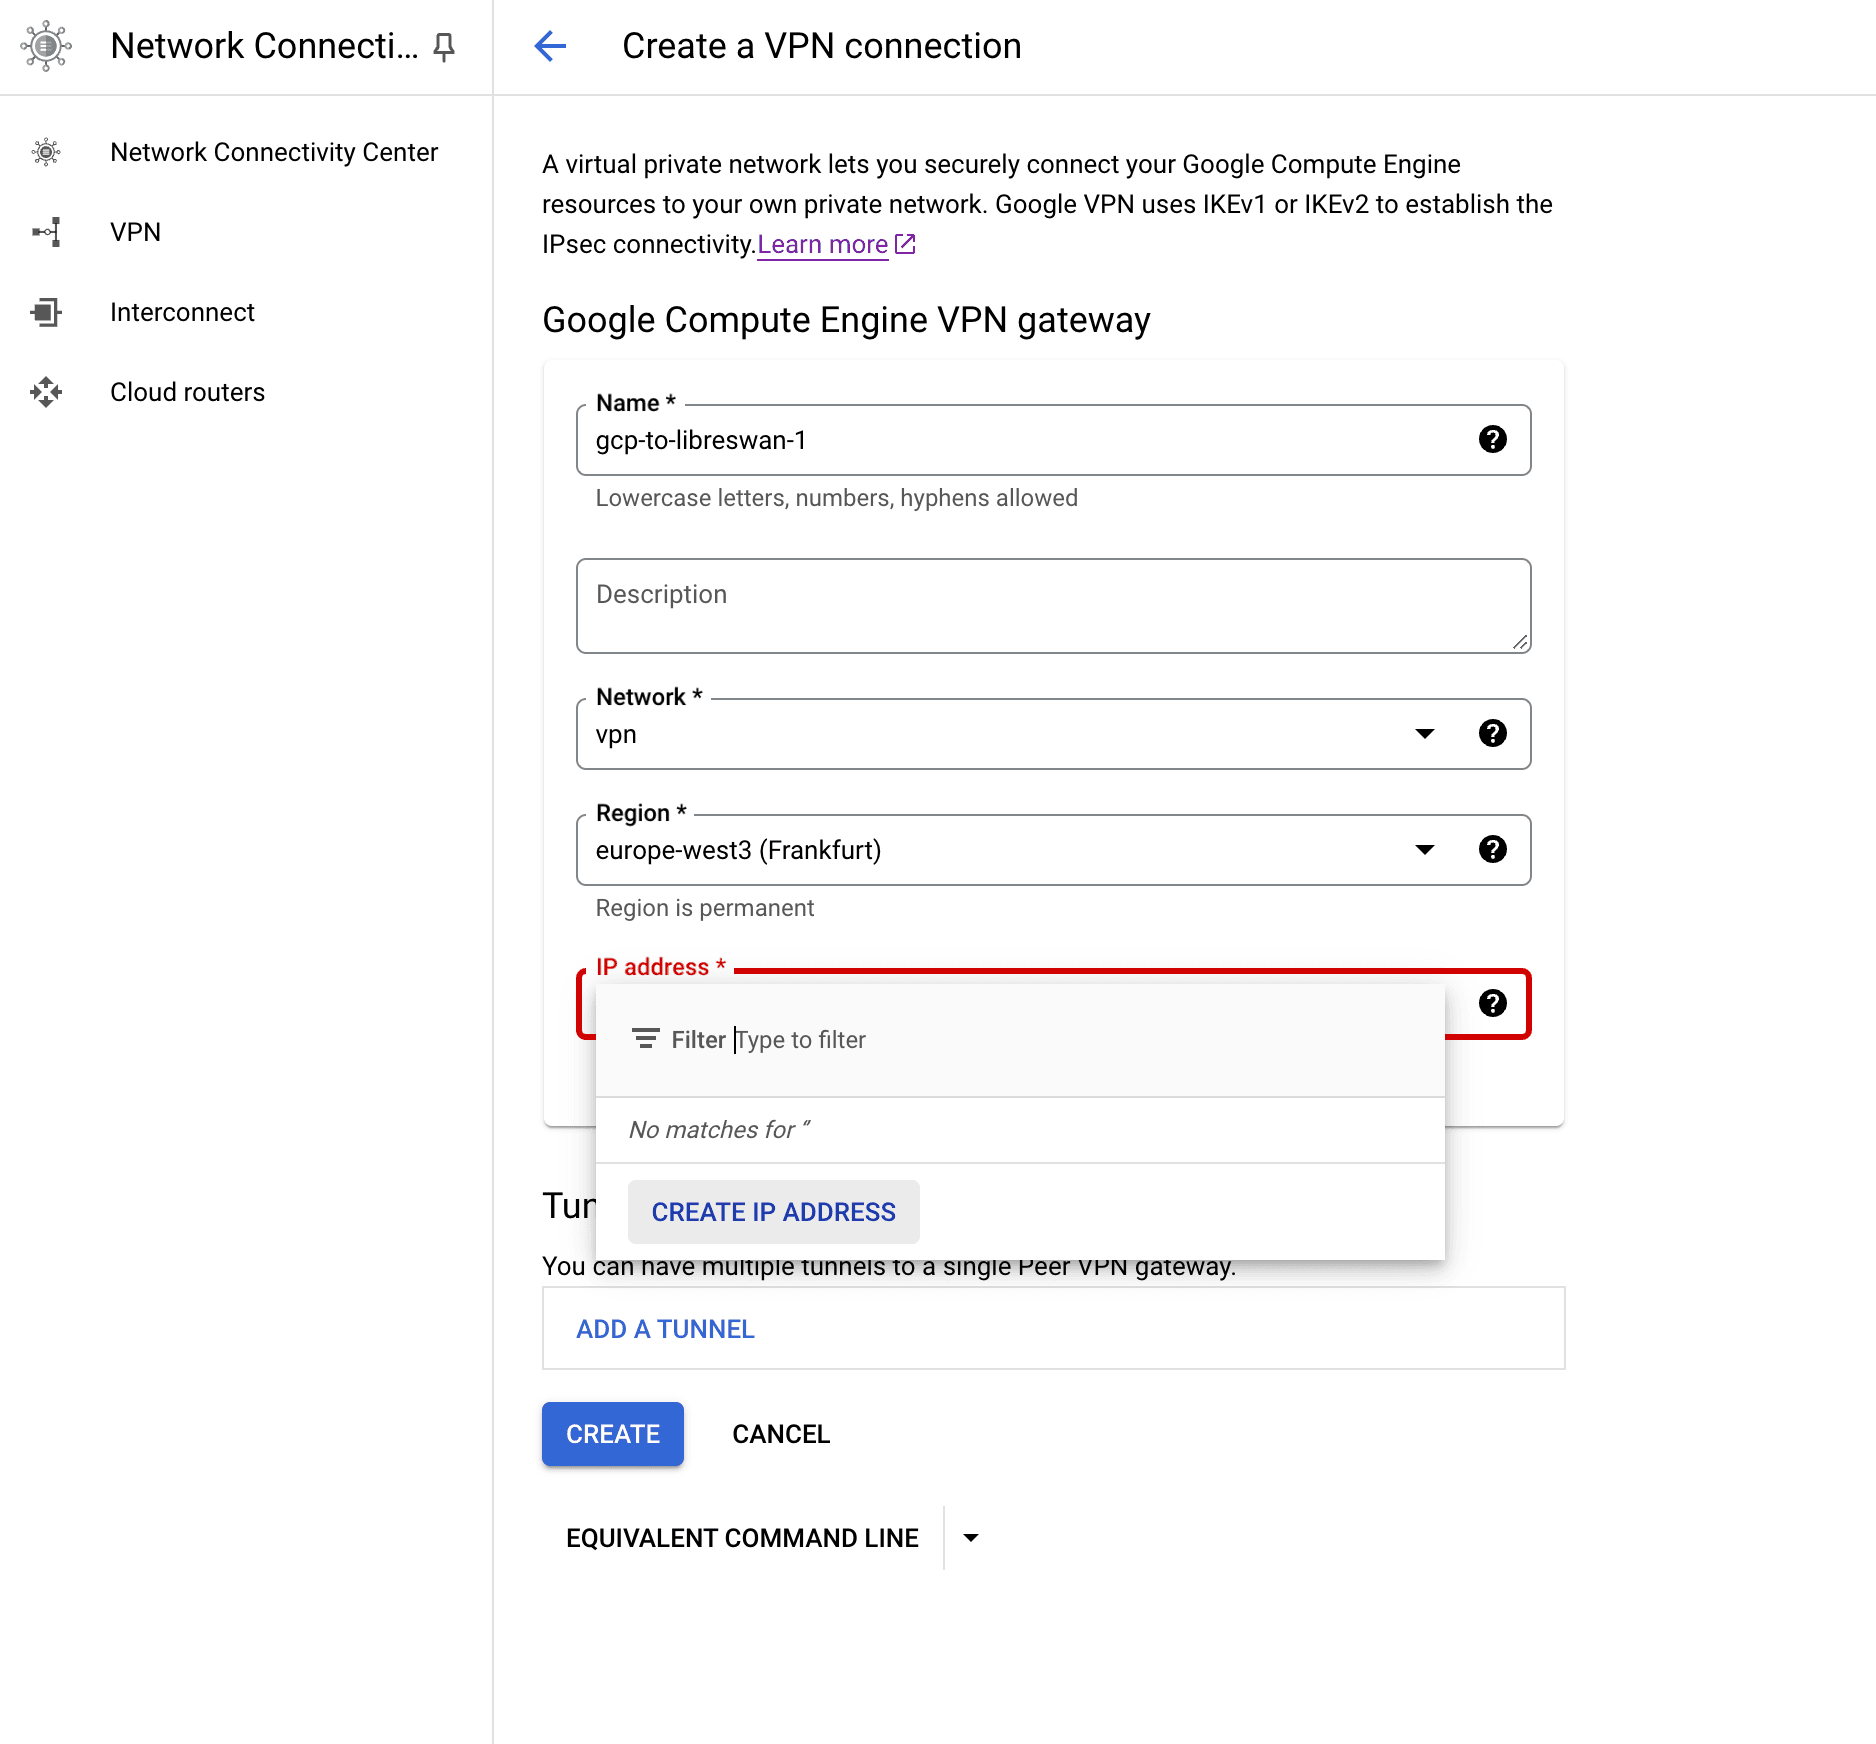This screenshot has height=1744, width=1876.
Task: Click the pin icon beside Network Connectivity
Action: tap(444, 46)
